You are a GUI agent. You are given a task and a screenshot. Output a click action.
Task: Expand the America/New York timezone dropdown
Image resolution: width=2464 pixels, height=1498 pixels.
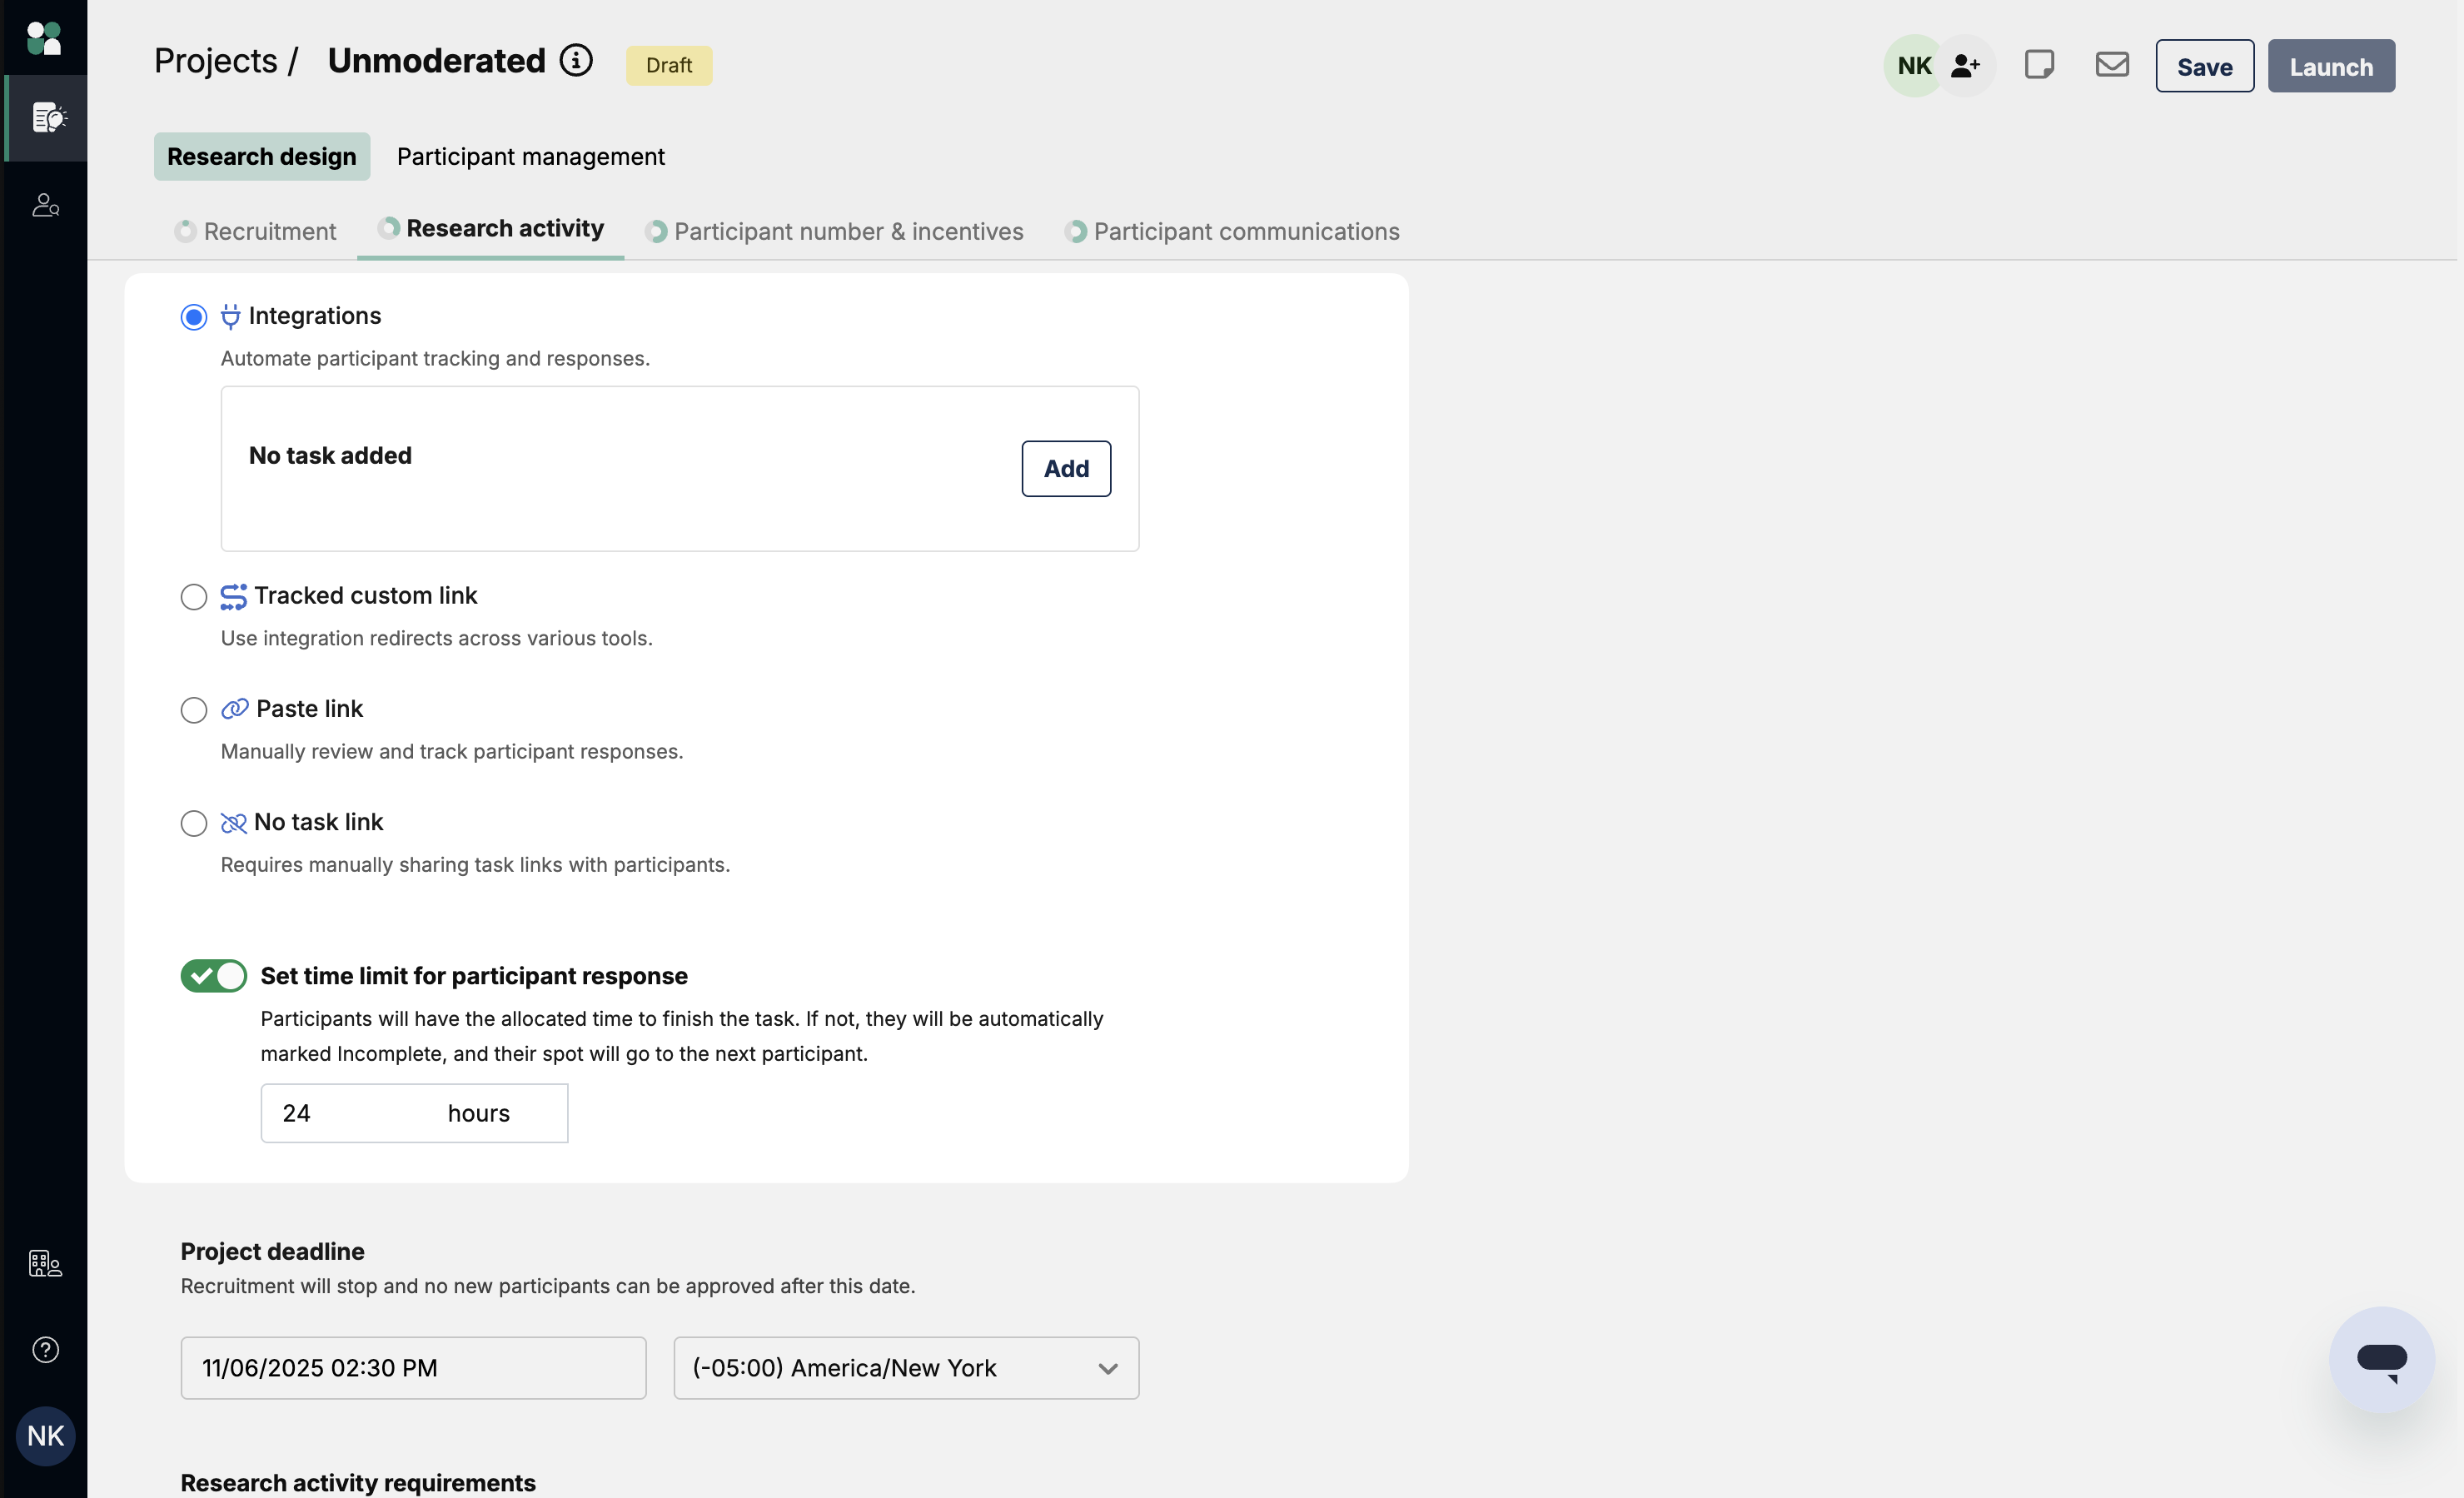(905, 1368)
